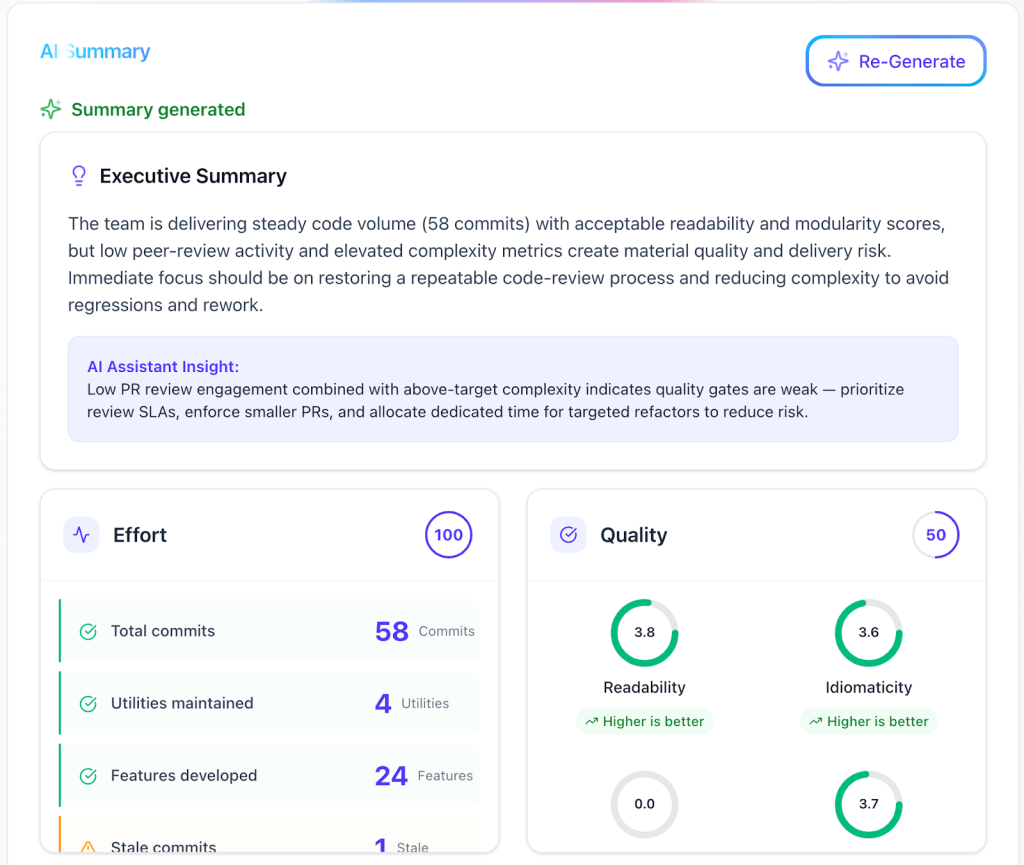Click the Summary generated status text
Image resolution: width=1024 pixels, height=865 pixels.
click(158, 109)
